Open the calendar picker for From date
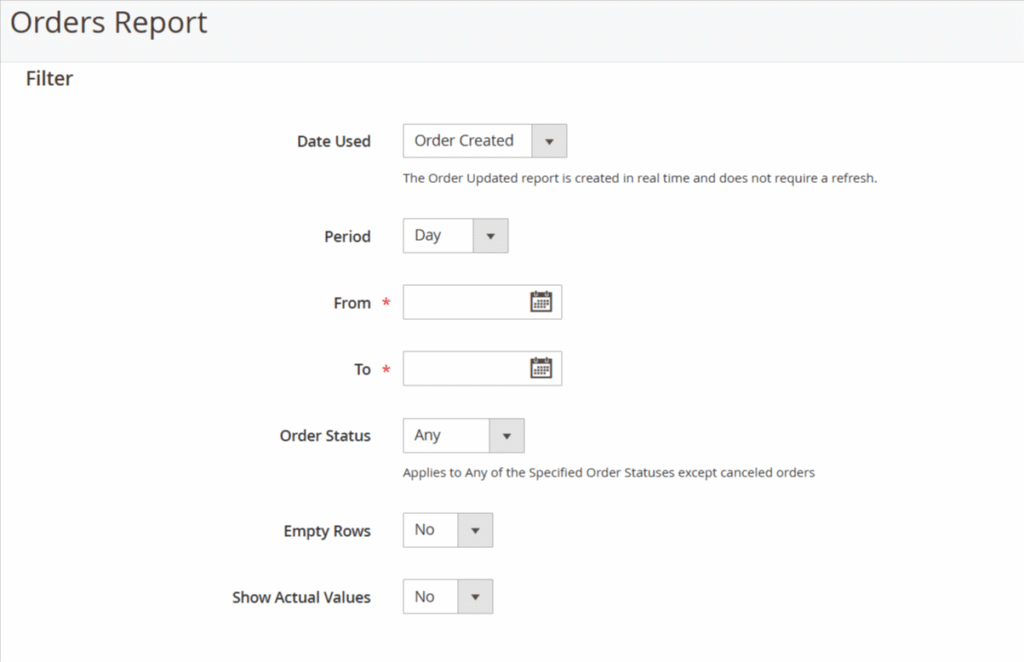 [541, 302]
